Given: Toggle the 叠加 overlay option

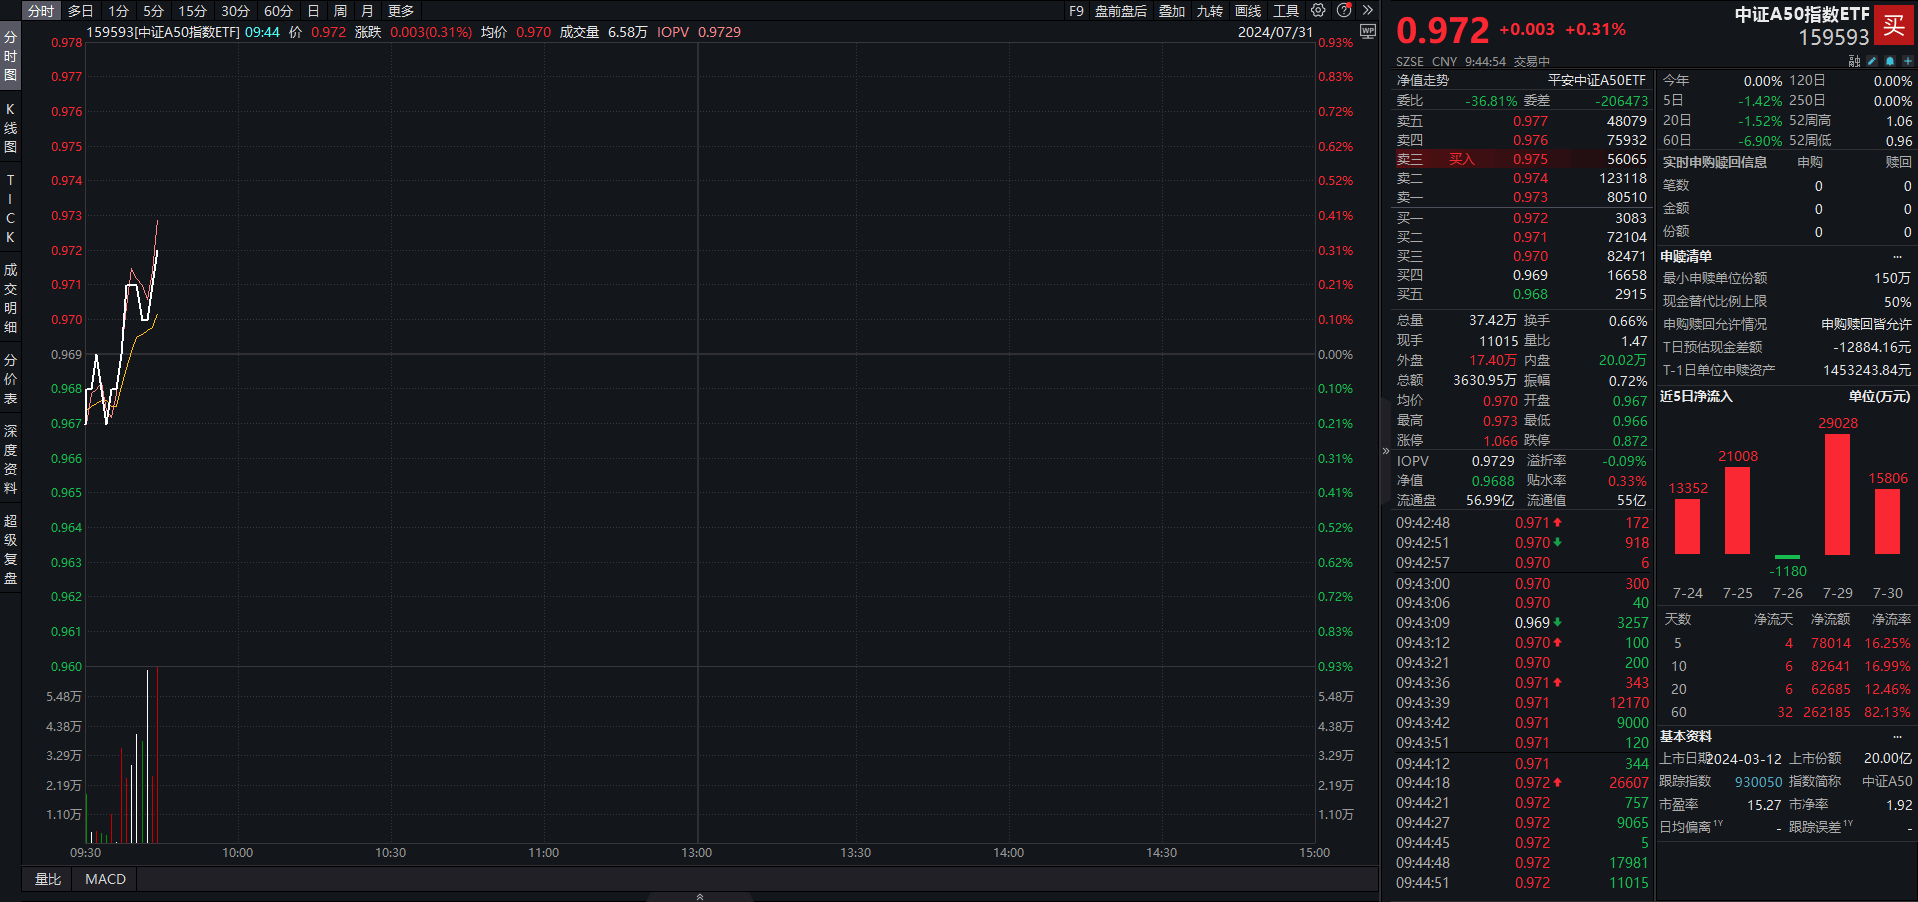Looking at the screenshot, I should click(1171, 11).
